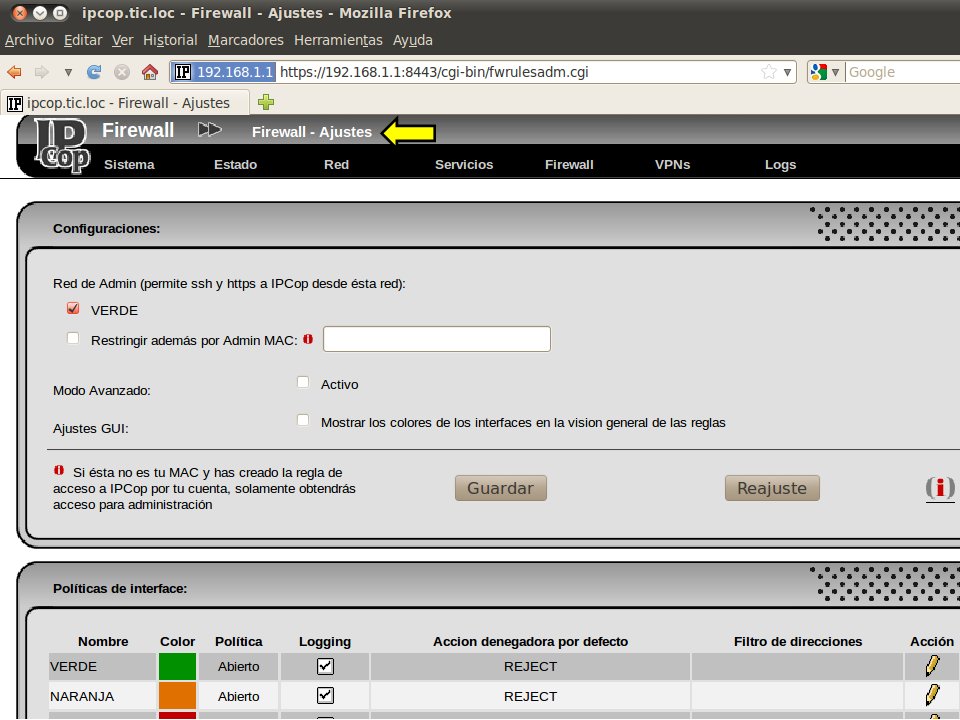Screen dimensions: 960x720
Task: Expand the URL bar history dropdown arrow
Action: pos(788,72)
